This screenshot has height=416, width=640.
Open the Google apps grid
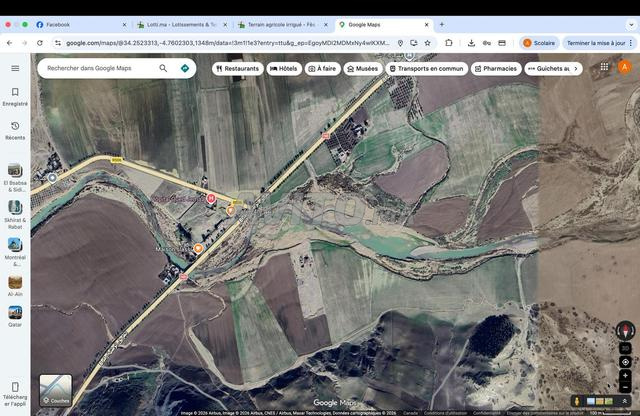[605, 67]
